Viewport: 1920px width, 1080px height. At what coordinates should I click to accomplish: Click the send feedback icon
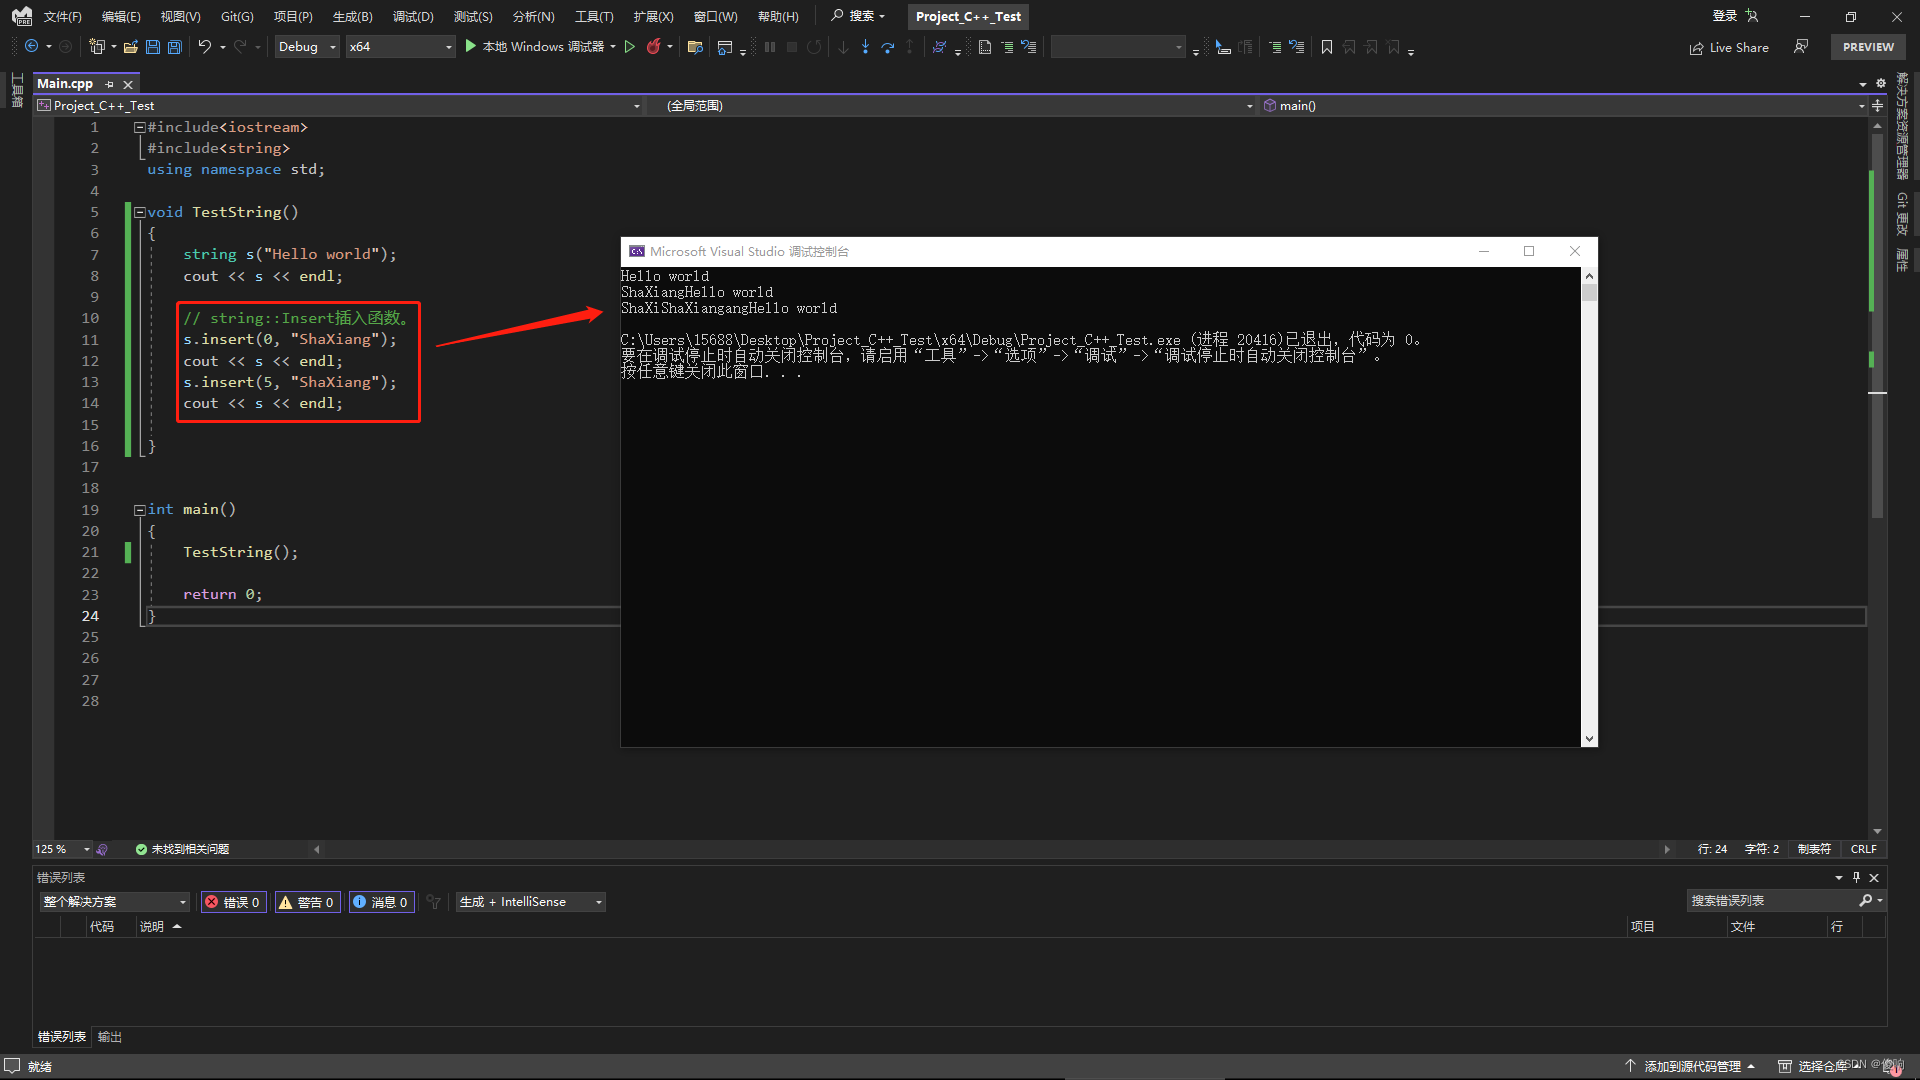coord(1801,47)
